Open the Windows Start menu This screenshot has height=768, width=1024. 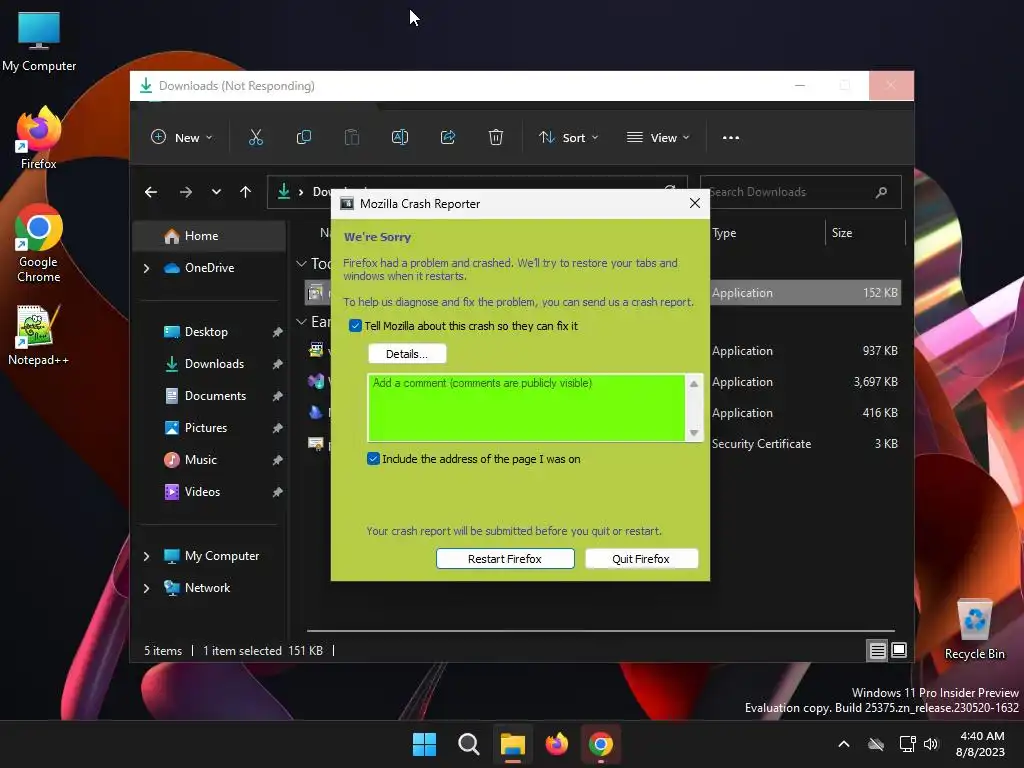pyautogui.click(x=424, y=744)
